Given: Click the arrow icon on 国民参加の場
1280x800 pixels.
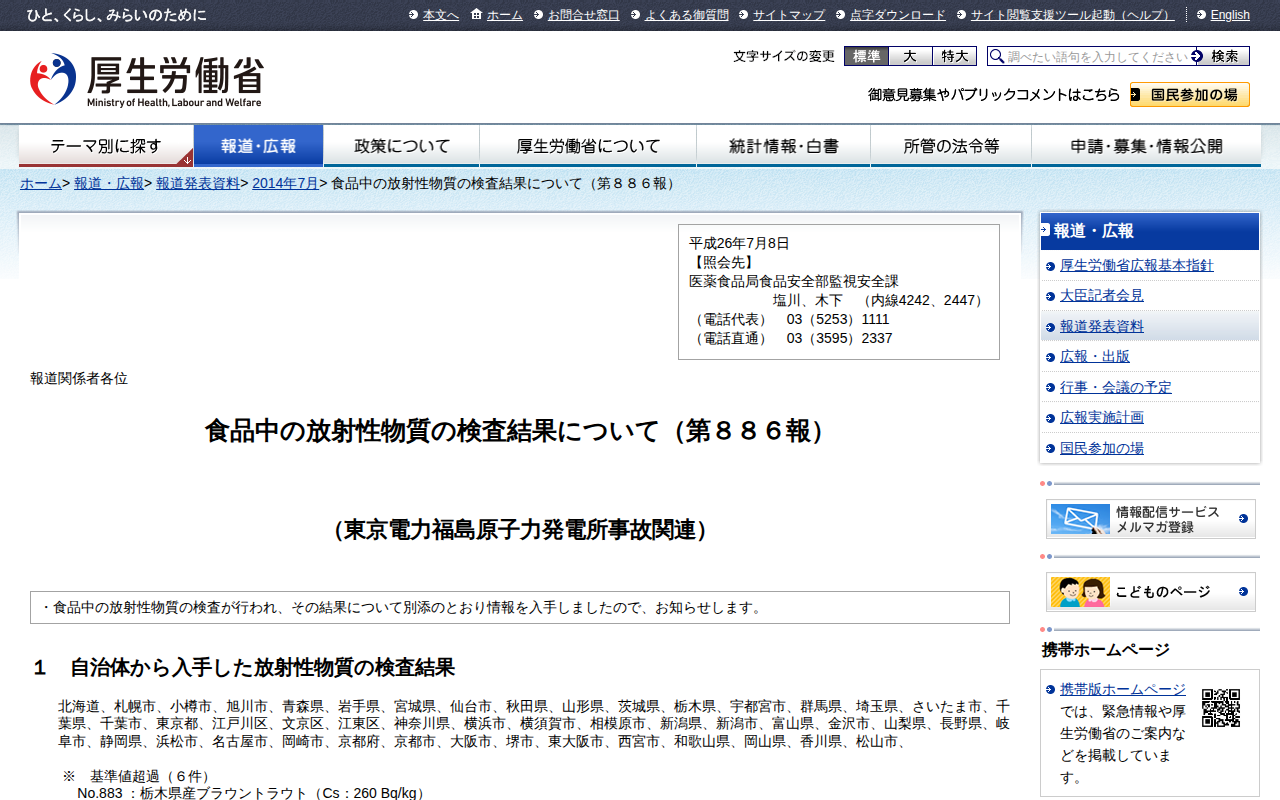Looking at the screenshot, I should coord(1137,95).
